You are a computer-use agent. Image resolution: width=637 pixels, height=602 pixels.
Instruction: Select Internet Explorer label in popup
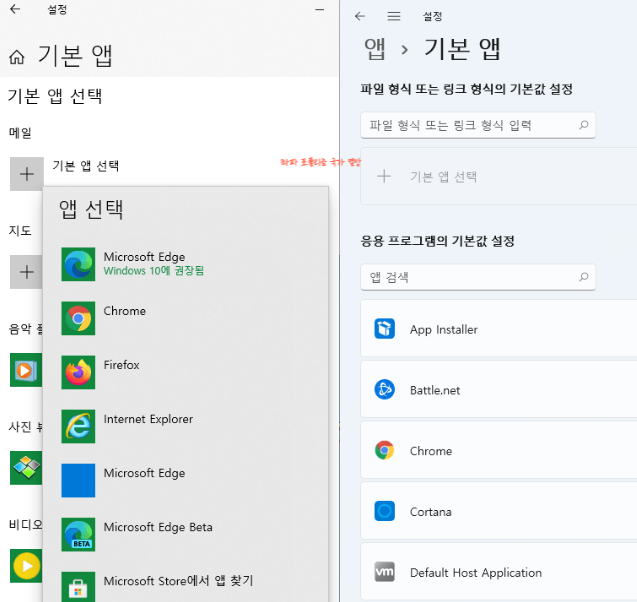point(148,419)
